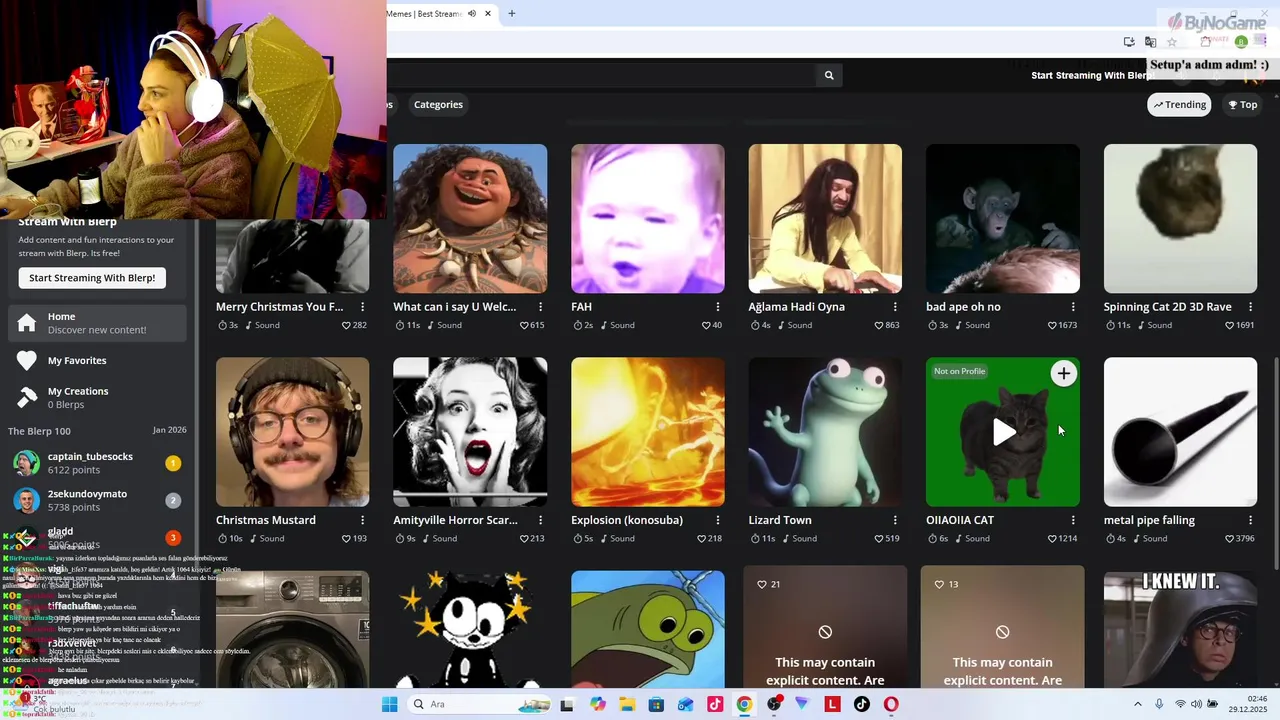Viewport: 1280px width, 720px height.
Task: Like the OIIAOIIA CAT sound
Action: point(1052,539)
